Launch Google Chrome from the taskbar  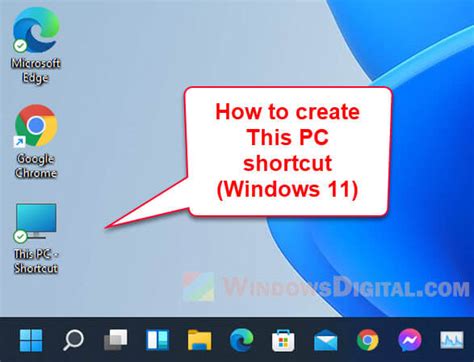pos(368,340)
